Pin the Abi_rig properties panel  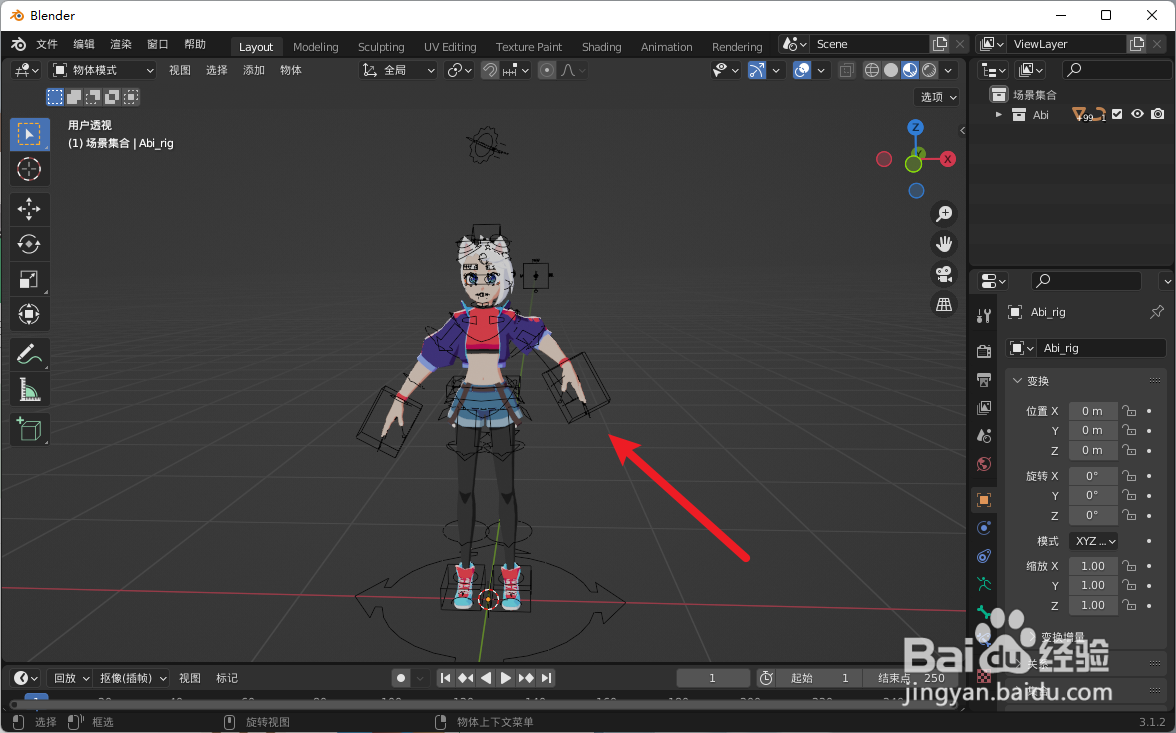(1156, 312)
